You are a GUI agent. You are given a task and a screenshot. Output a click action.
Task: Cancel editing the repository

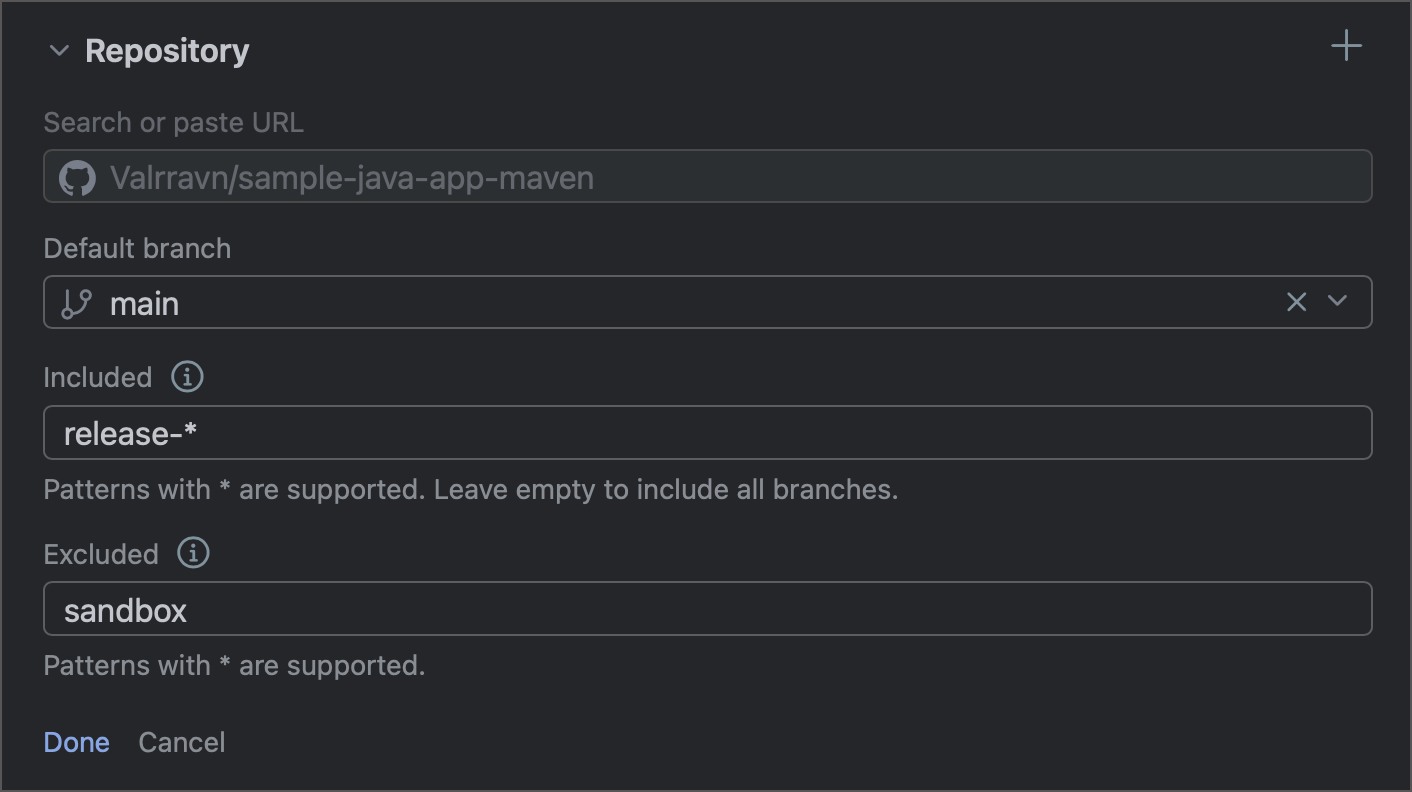(x=181, y=742)
